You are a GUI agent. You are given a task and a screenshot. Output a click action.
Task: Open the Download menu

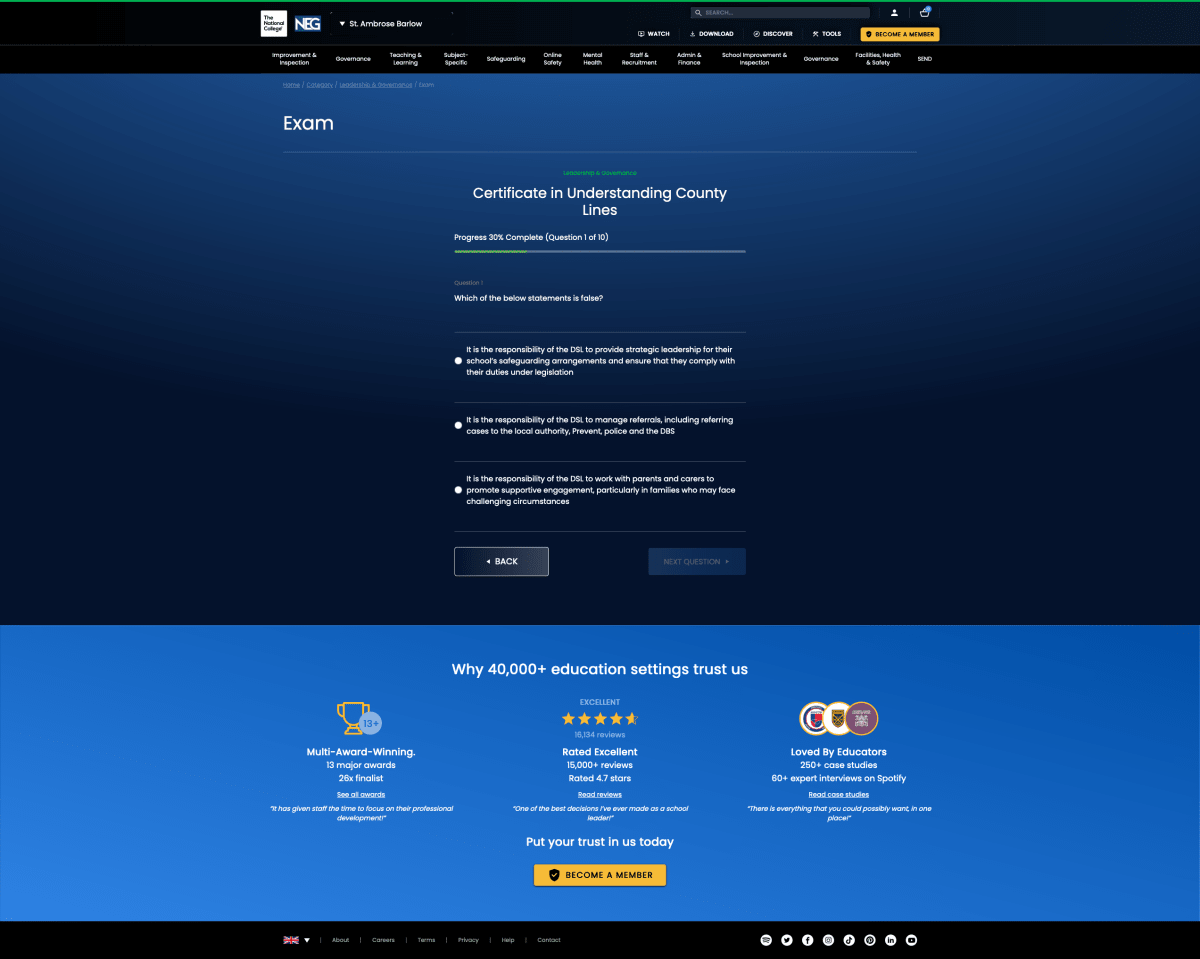pyautogui.click(x=711, y=34)
